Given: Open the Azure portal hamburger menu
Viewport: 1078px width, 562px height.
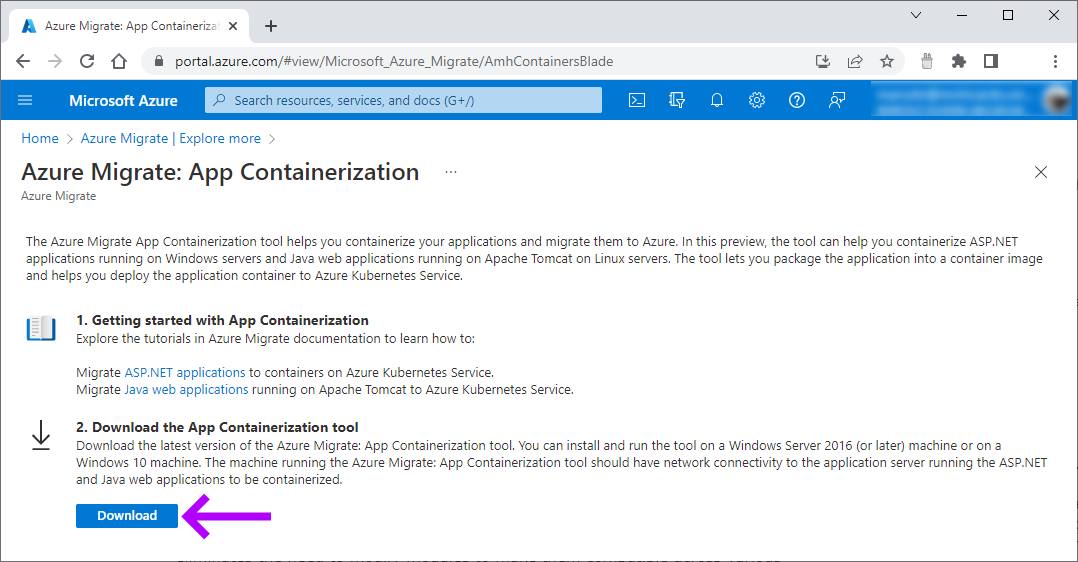Looking at the screenshot, I should tap(25, 100).
